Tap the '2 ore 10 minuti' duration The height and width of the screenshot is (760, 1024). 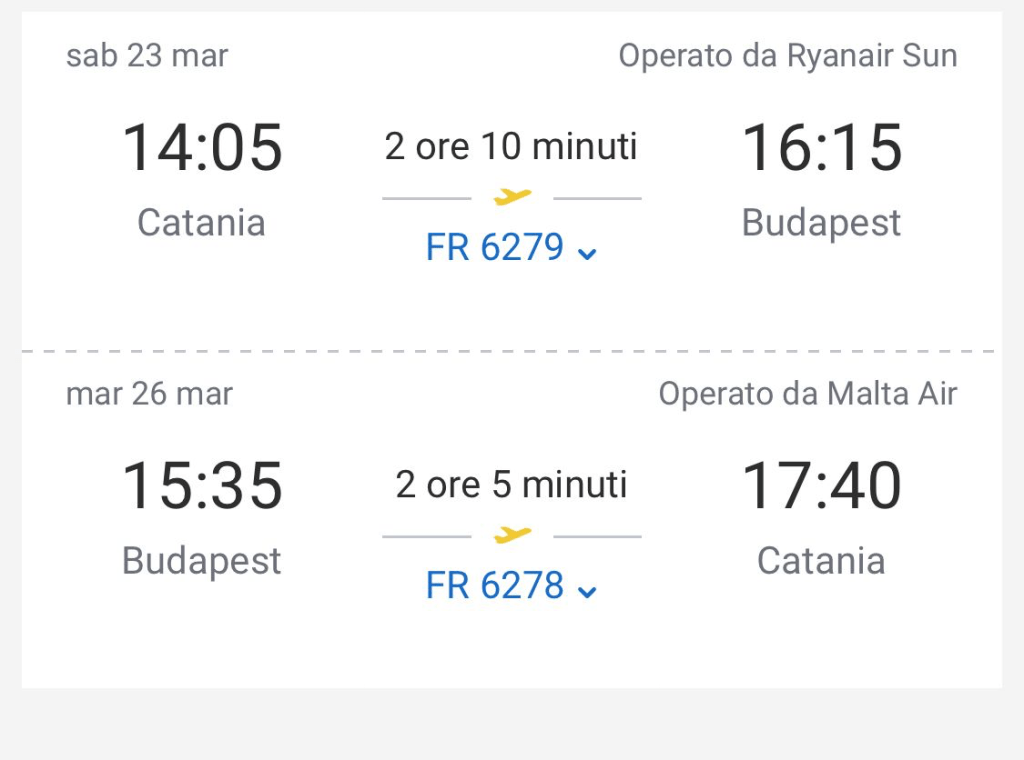511,147
